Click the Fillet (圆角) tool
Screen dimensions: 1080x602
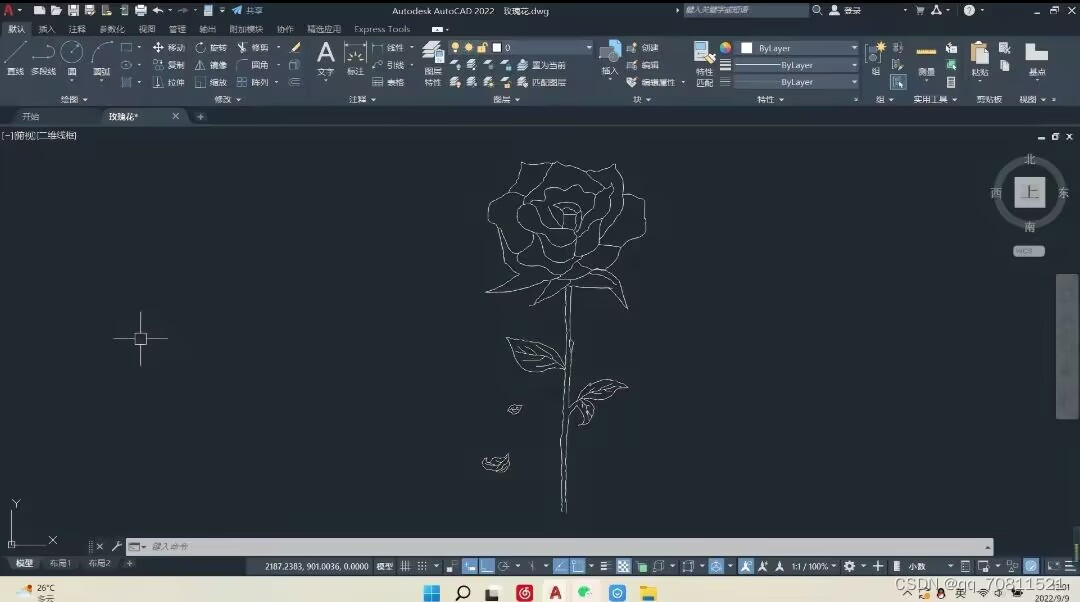click(x=253, y=65)
